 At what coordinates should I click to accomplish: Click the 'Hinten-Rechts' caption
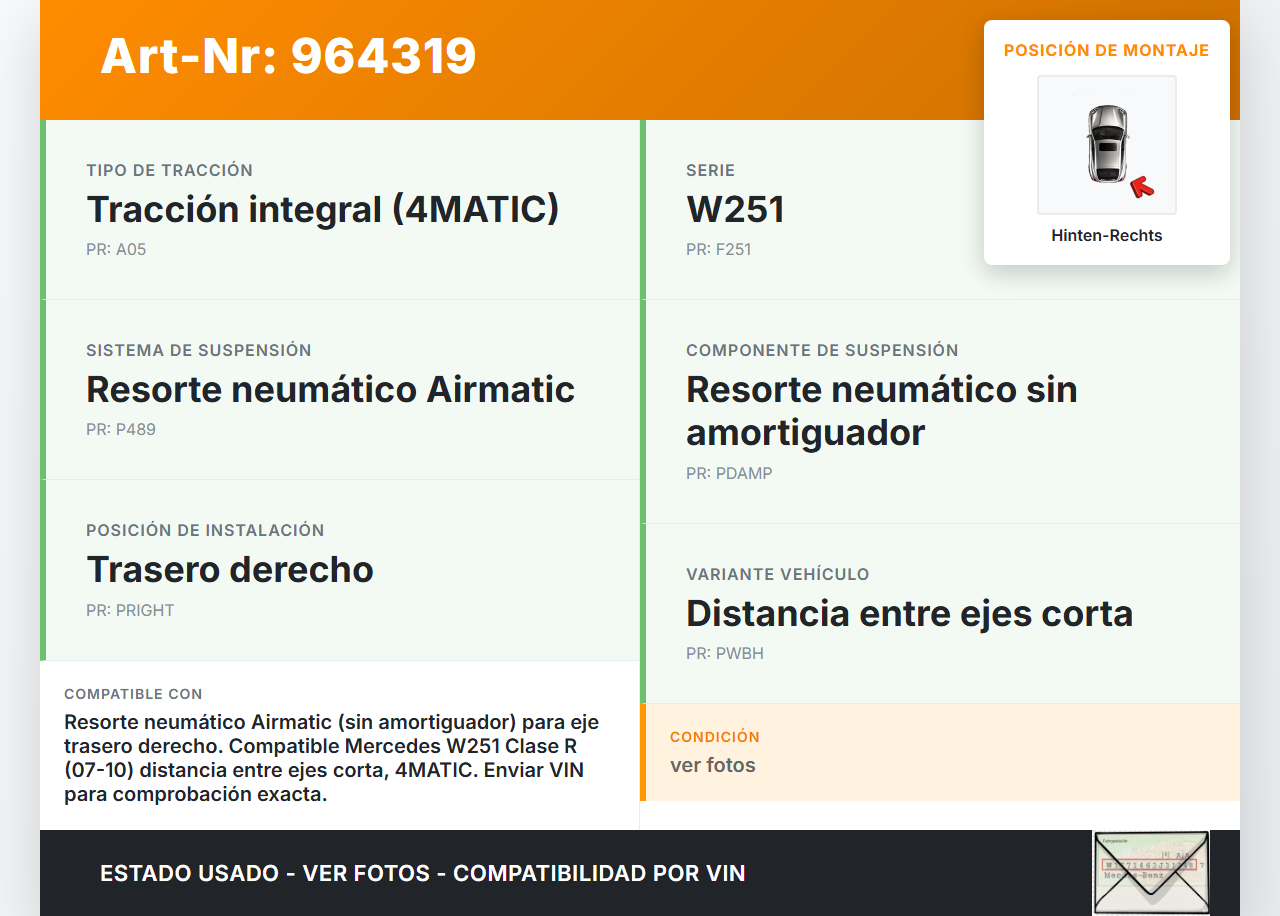coord(1107,236)
